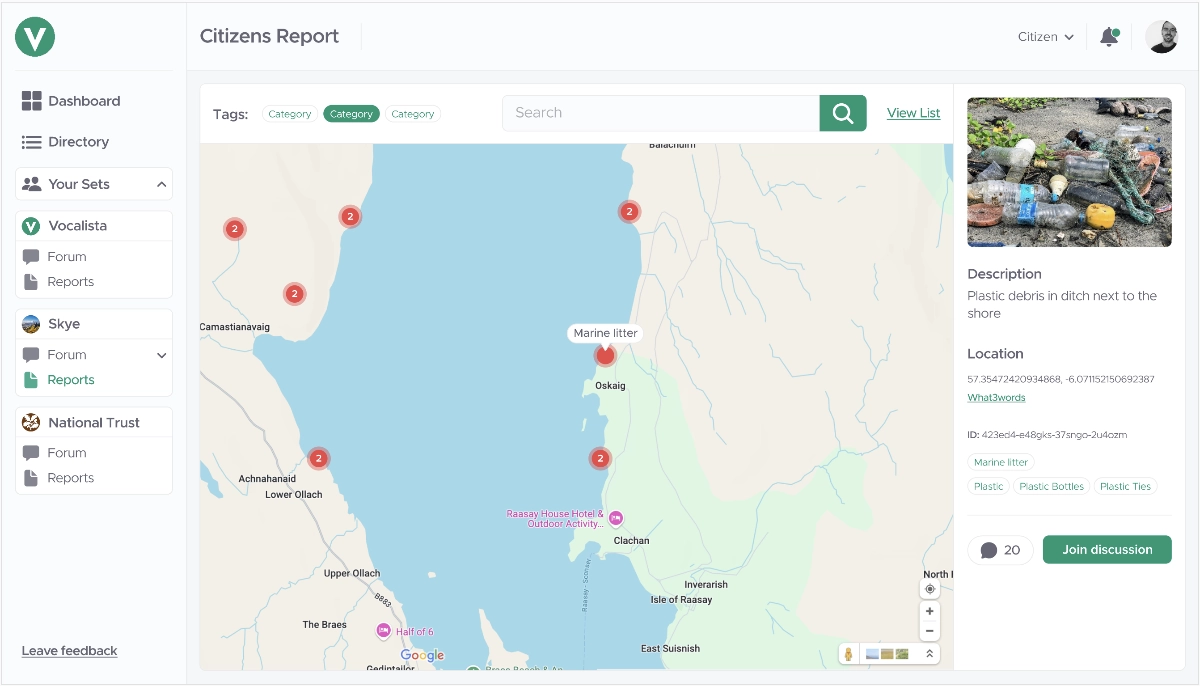Click the green search magnifier button

tap(842, 113)
